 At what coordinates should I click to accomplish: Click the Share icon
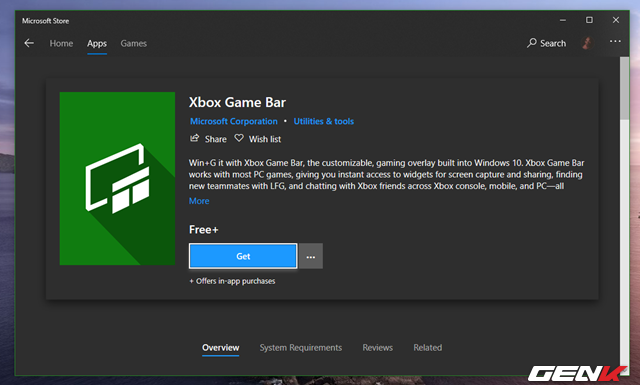195,138
